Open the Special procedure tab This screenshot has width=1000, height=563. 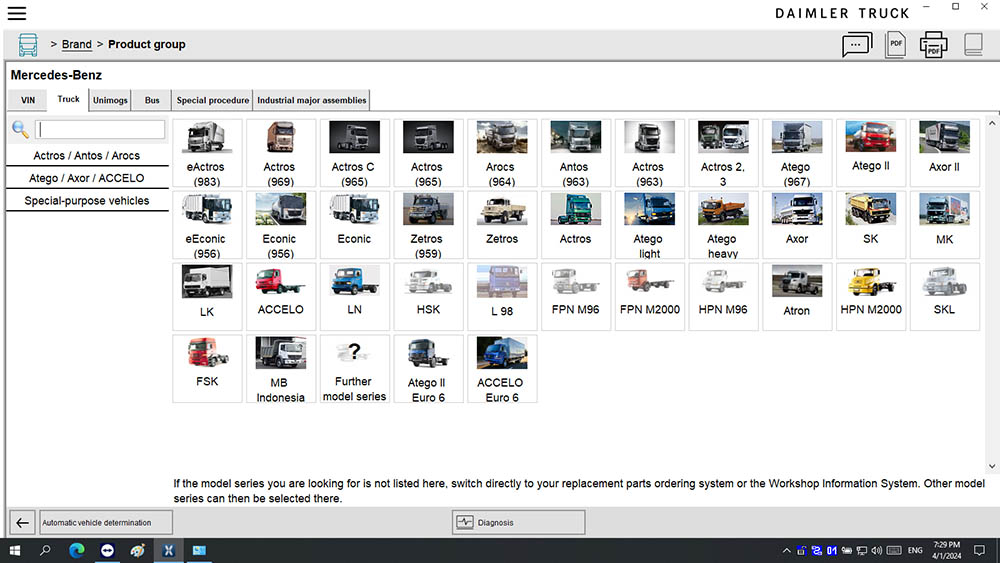click(x=212, y=100)
